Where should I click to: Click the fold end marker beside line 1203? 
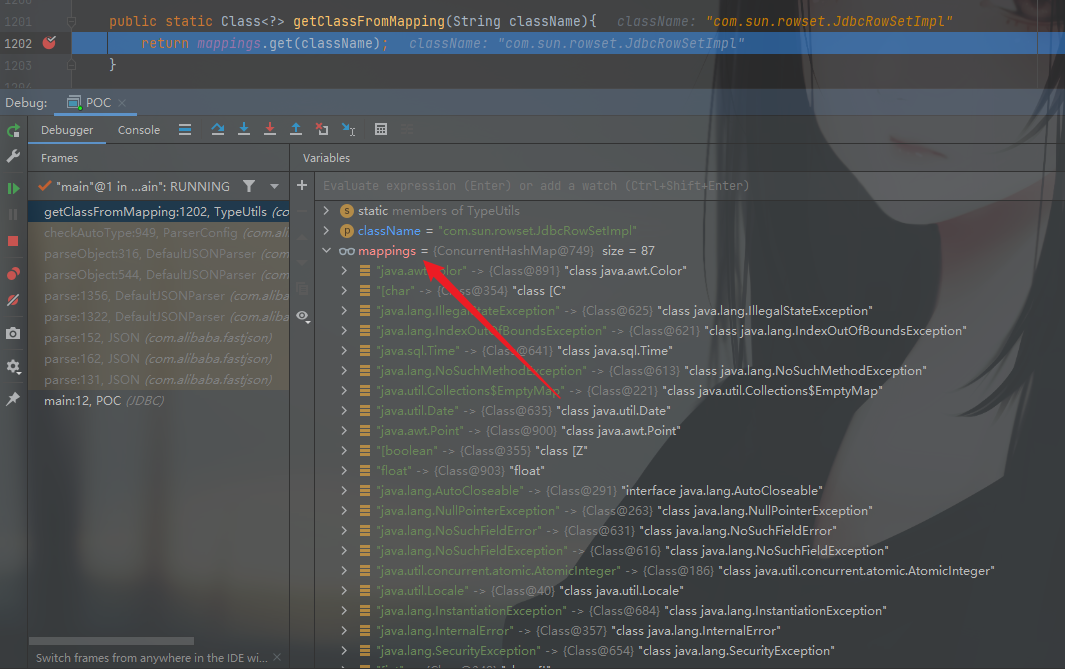[x=71, y=65]
